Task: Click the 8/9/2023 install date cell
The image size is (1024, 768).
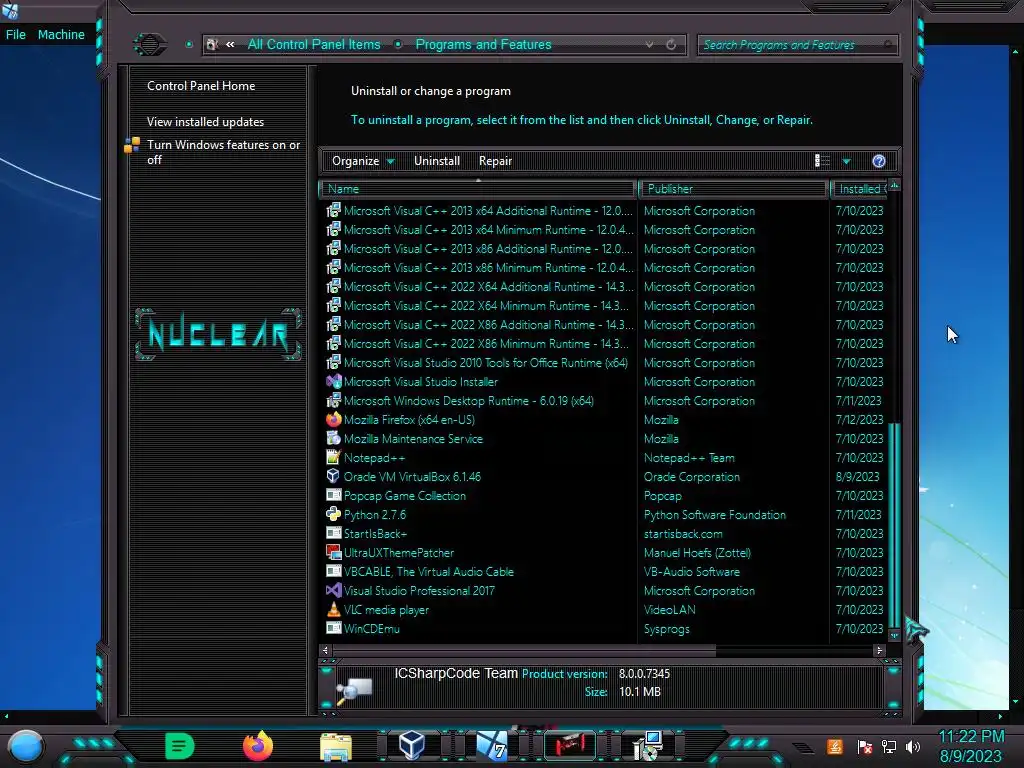Action: coord(857,477)
